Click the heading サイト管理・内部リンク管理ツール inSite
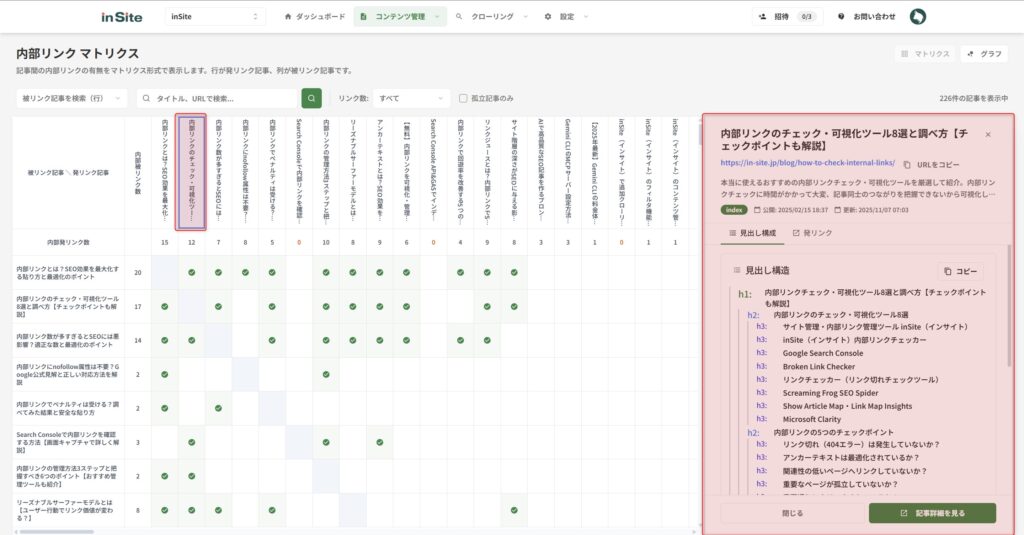The image size is (1024, 535). tap(875, 327)
